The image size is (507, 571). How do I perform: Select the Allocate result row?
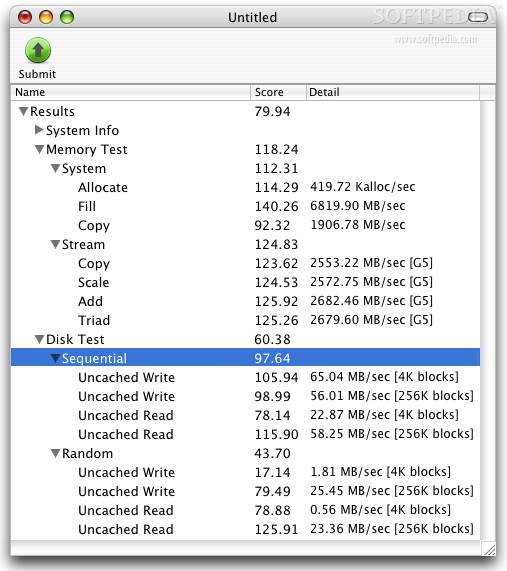tap(245, 187)
